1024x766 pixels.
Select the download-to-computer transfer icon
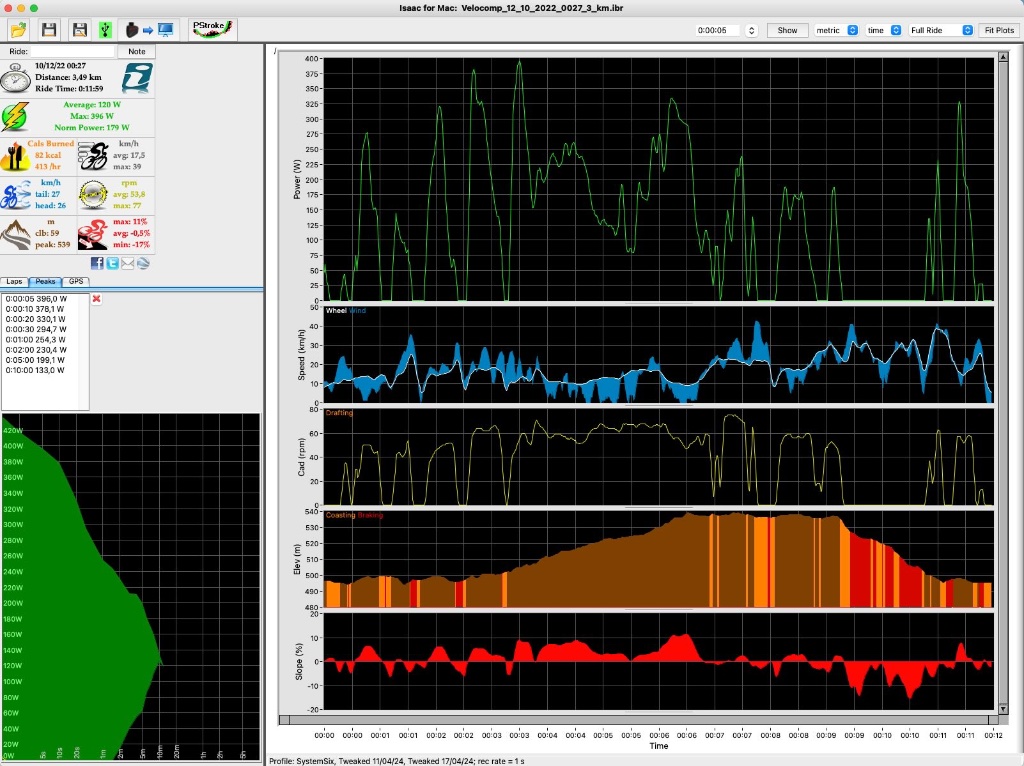point(148,29)
